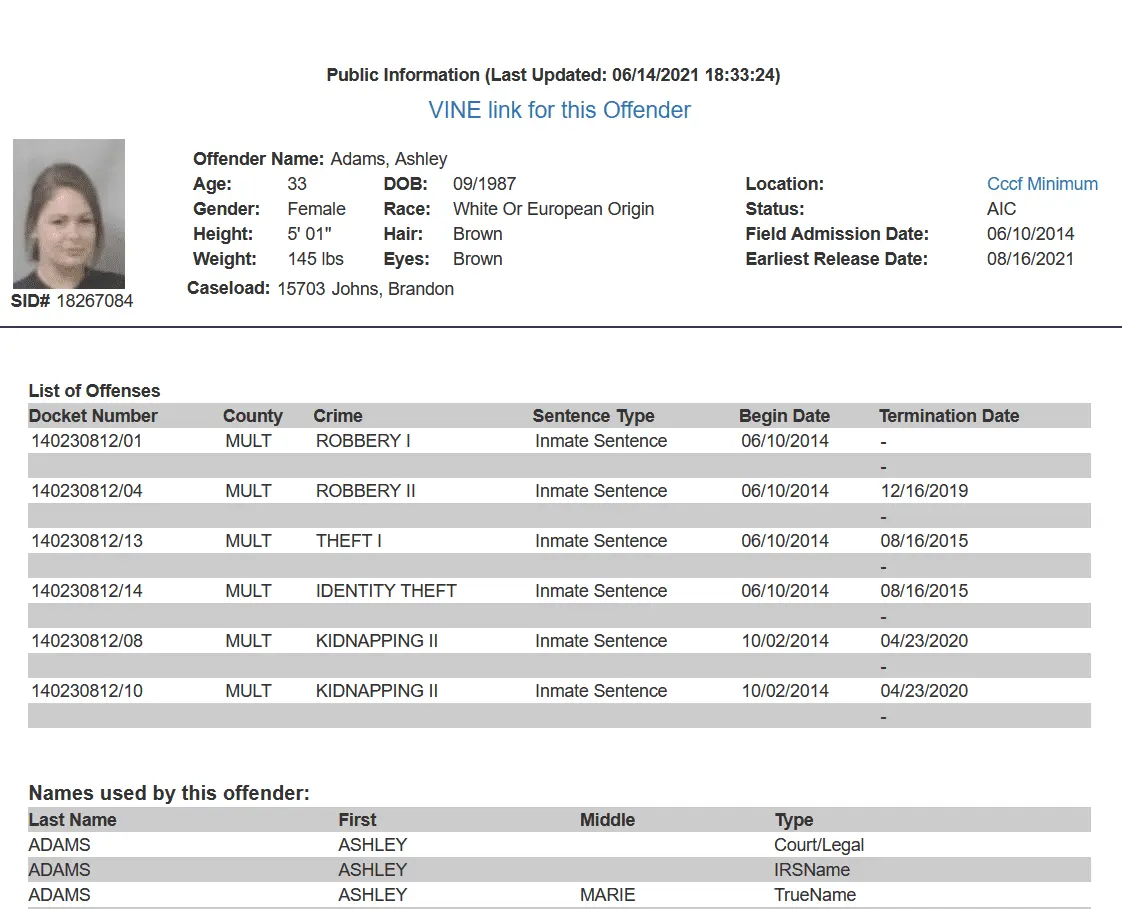Click the Begin Date column header
Image resolution: width=1122 pixels, height=909 pixels.
pos(784,416)
